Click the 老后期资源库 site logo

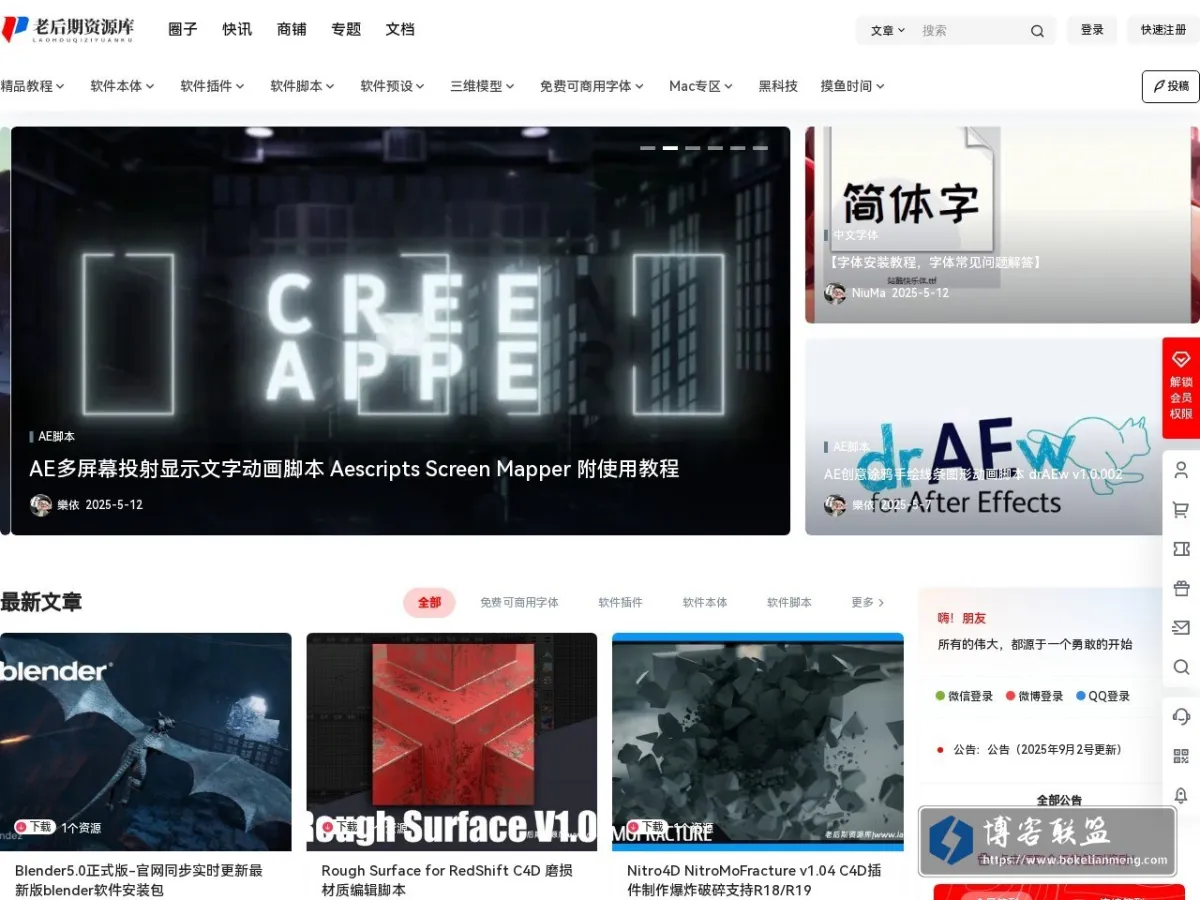click(x=68, y=30)
